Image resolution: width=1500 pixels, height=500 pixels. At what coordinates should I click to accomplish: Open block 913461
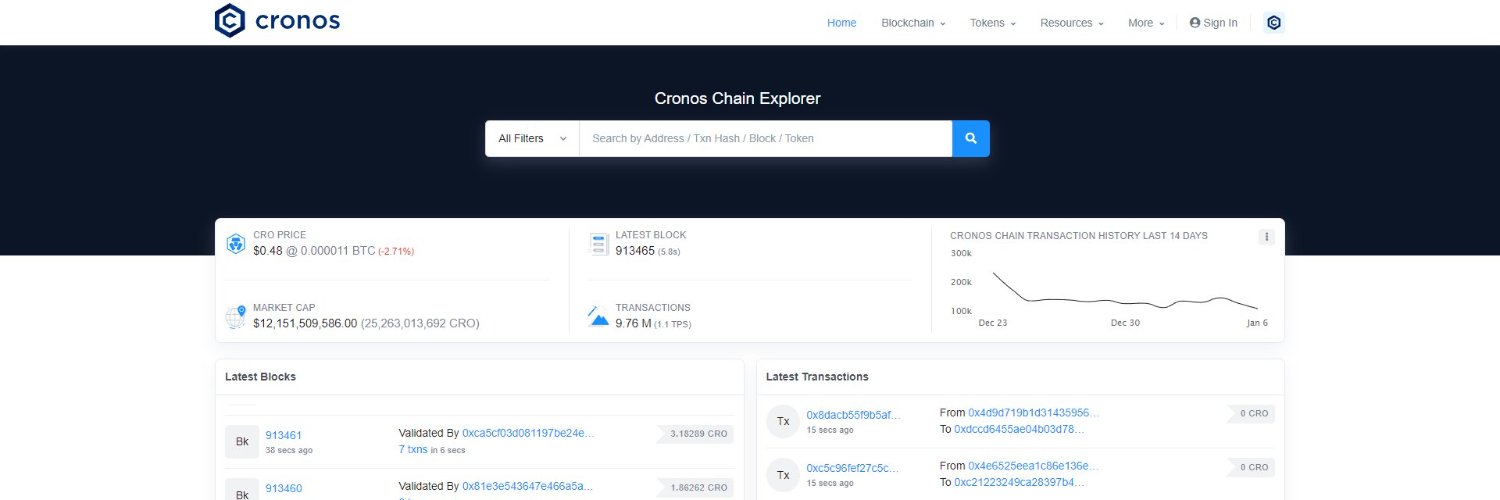(283, 435)
